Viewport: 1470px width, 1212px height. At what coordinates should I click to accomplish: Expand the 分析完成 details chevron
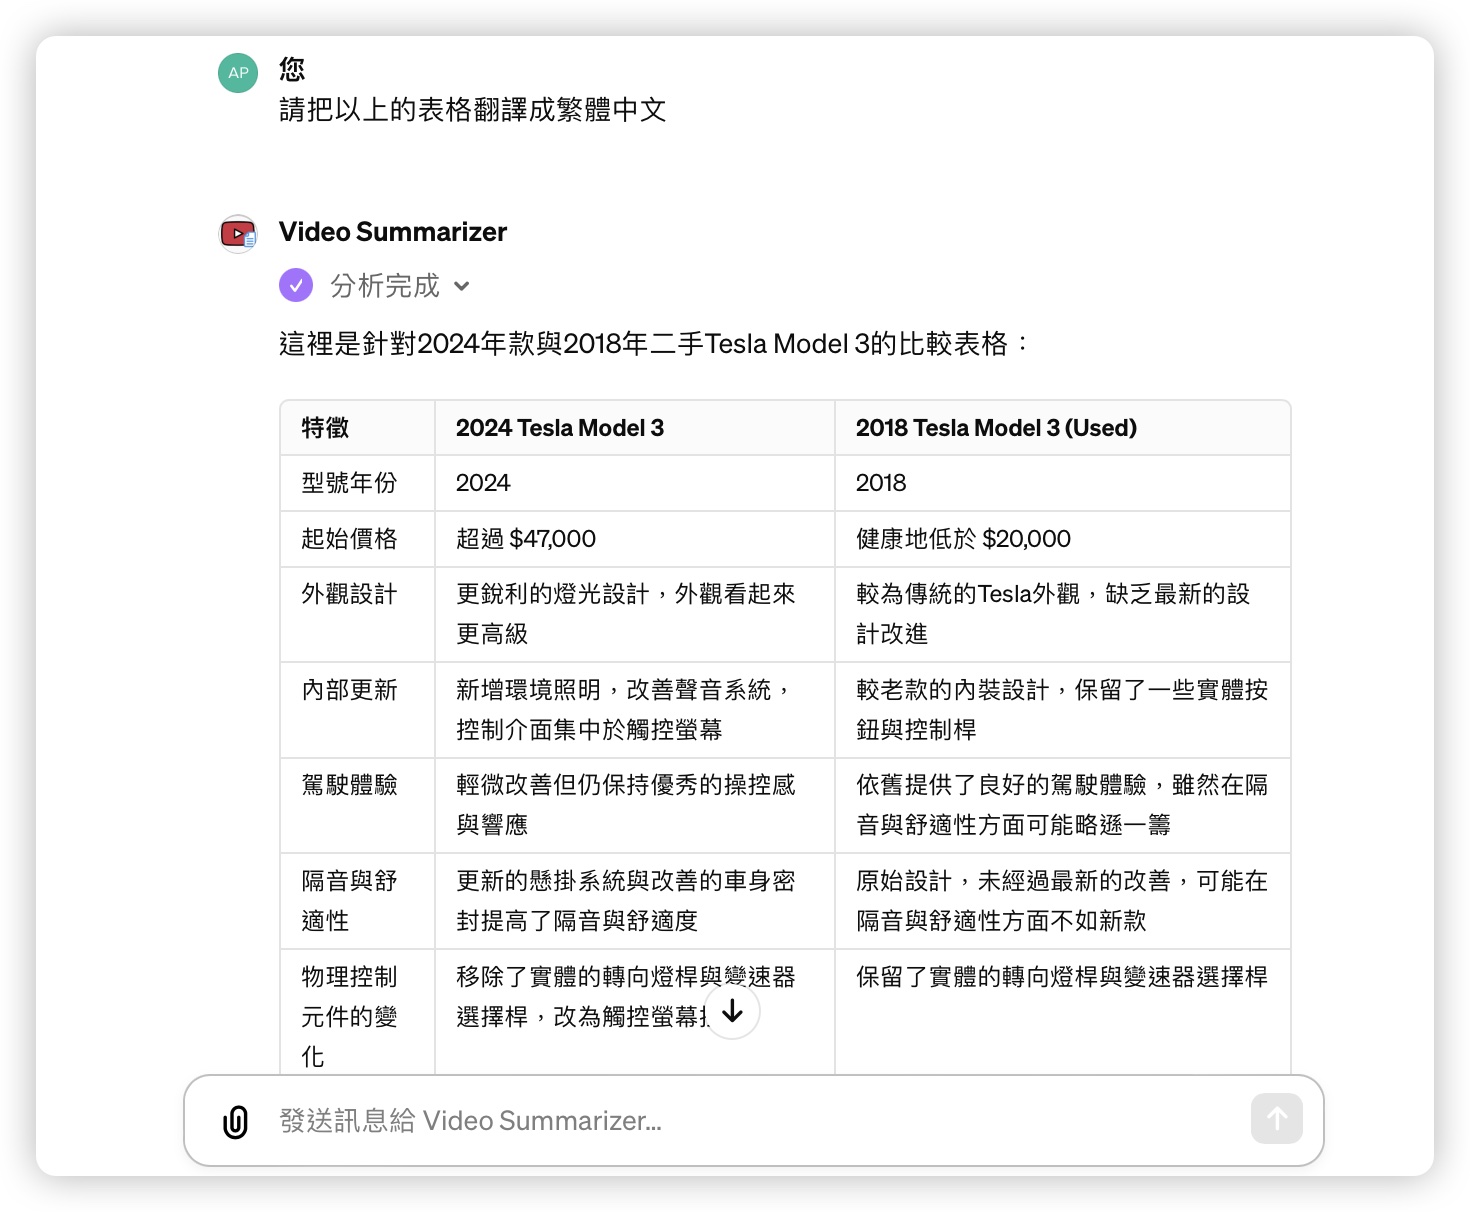pyautogui.click(x=461, y=286)
